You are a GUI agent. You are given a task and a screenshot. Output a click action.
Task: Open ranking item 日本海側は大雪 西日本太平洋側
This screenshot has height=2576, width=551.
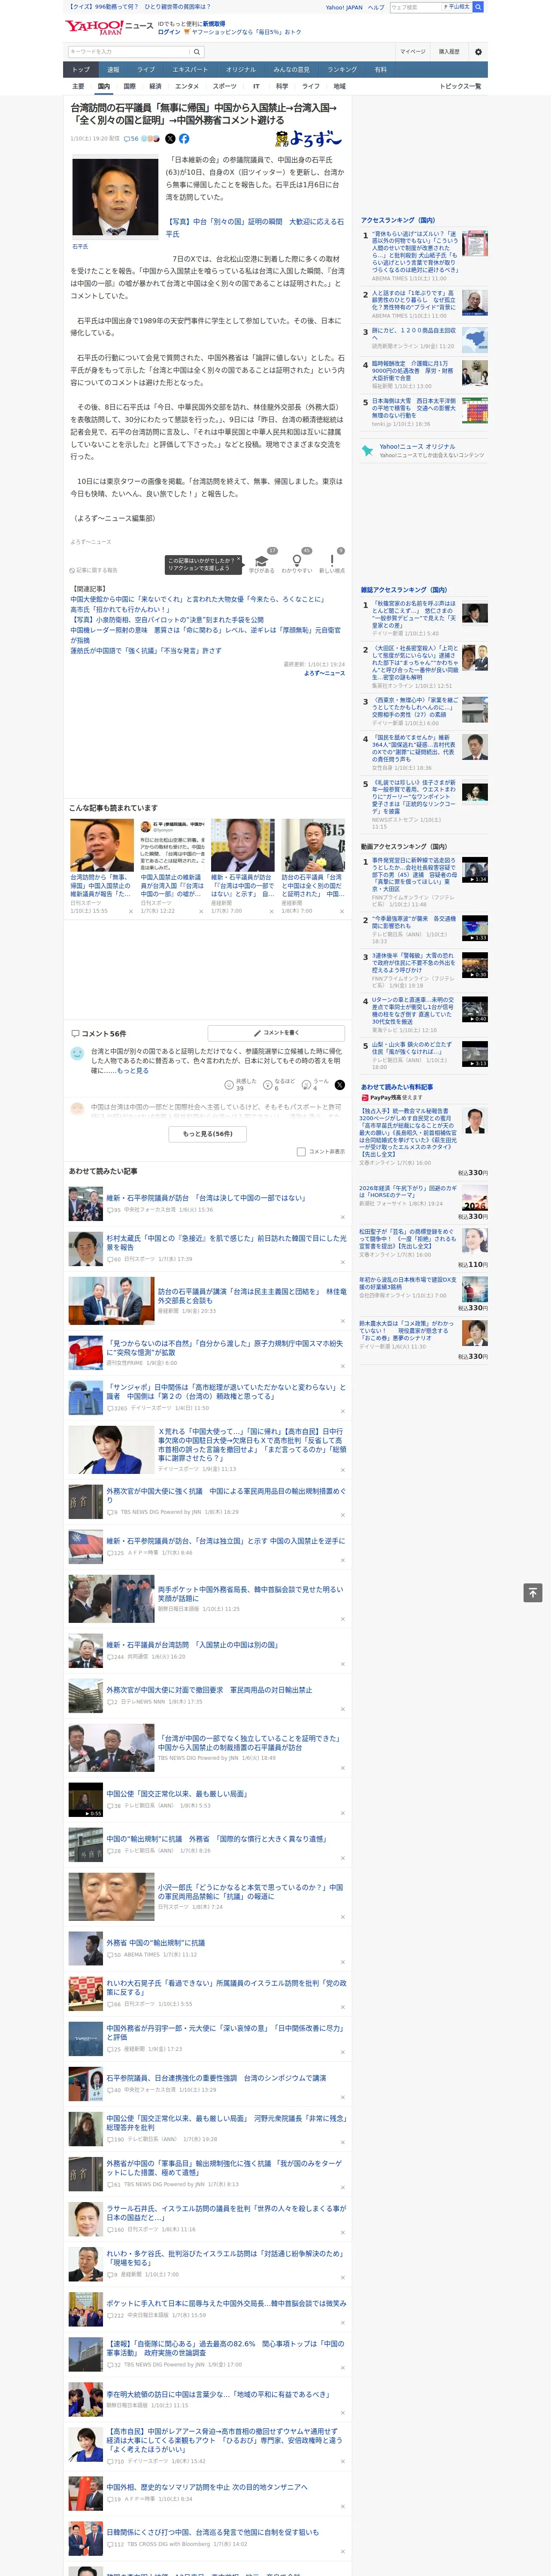414,408
